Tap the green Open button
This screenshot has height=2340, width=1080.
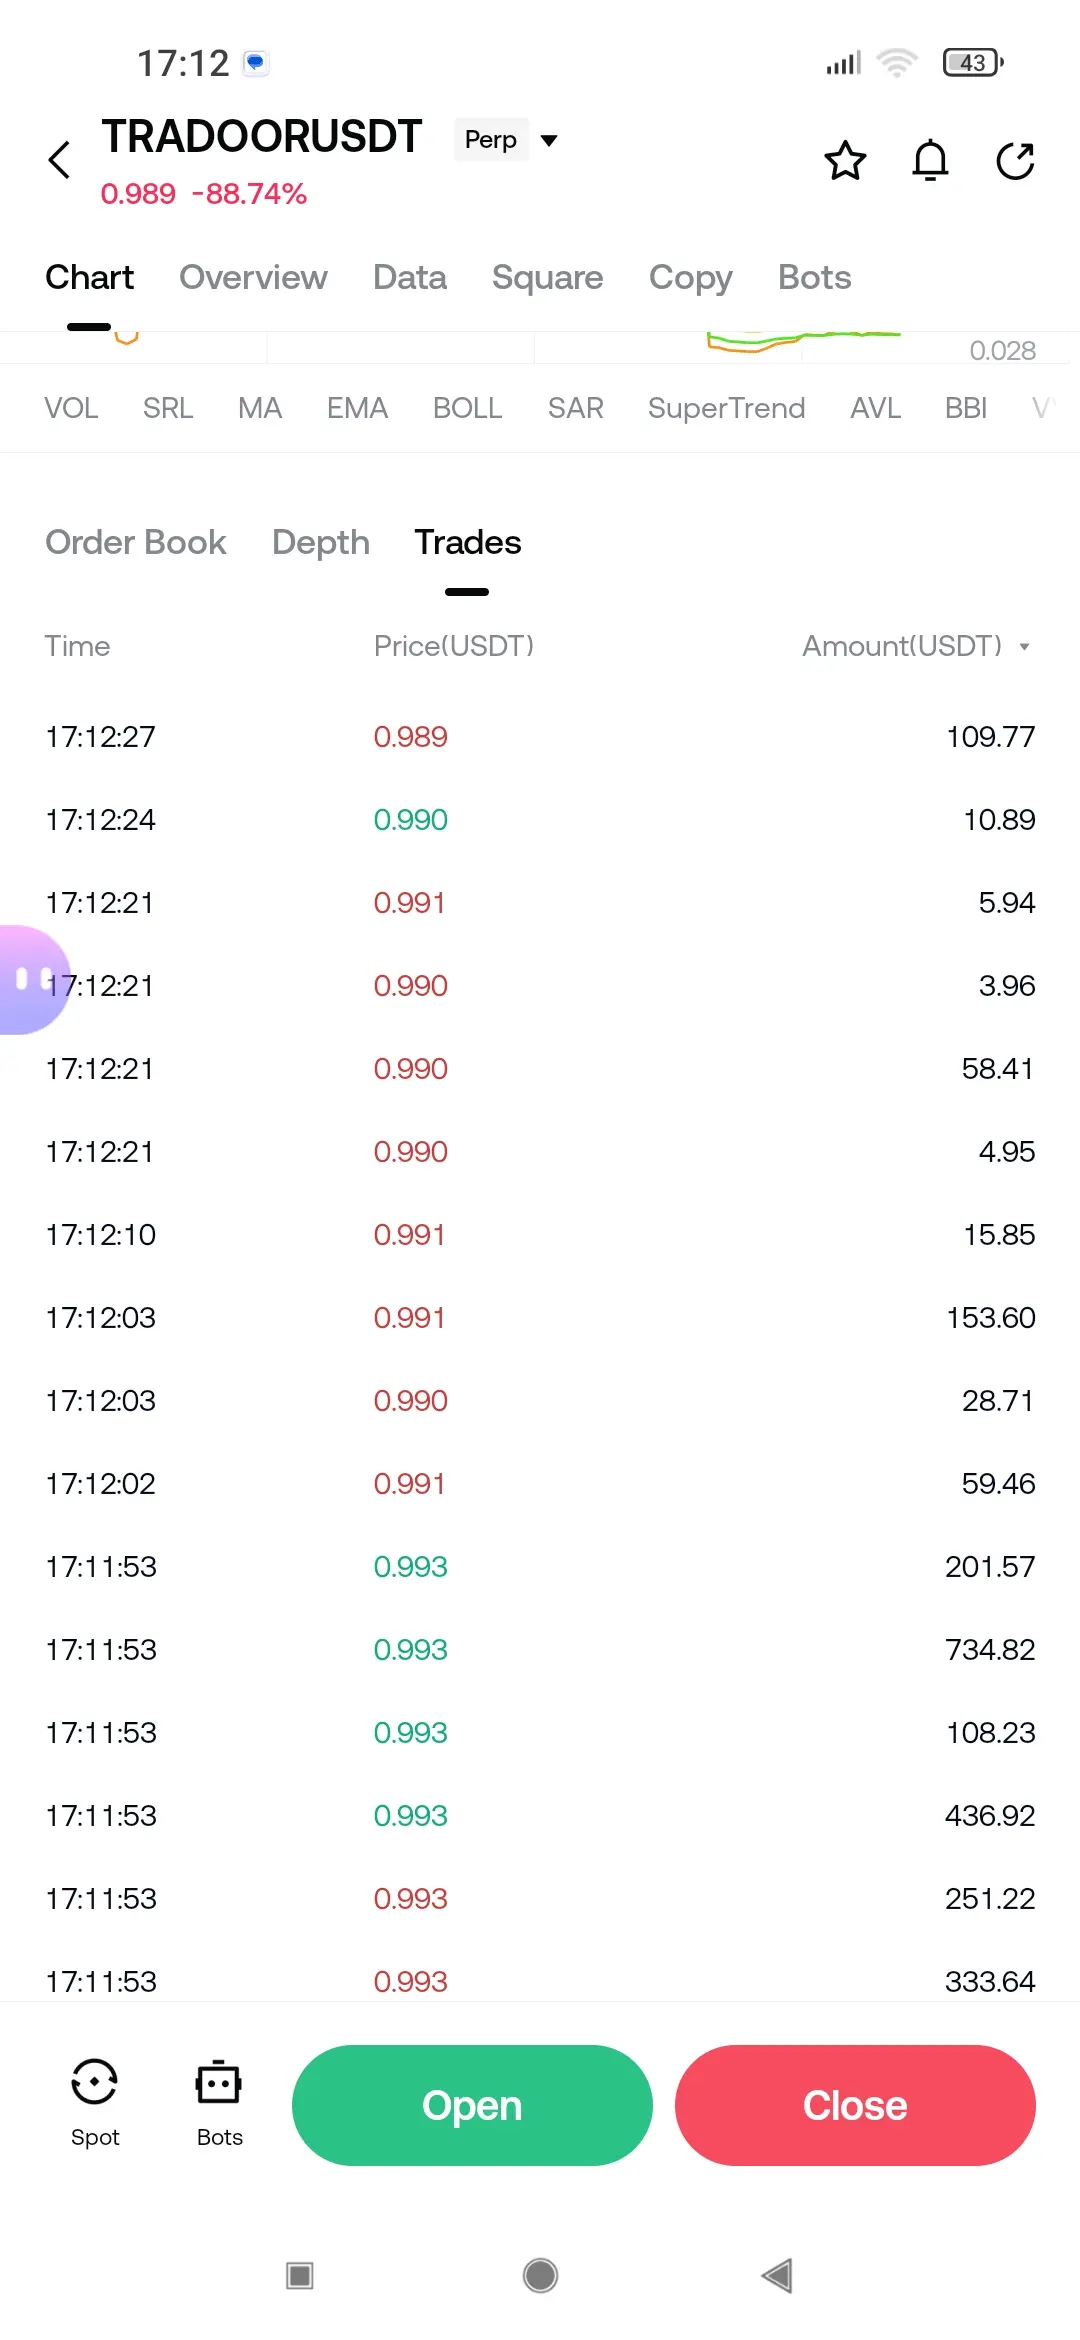(472, 2105)
